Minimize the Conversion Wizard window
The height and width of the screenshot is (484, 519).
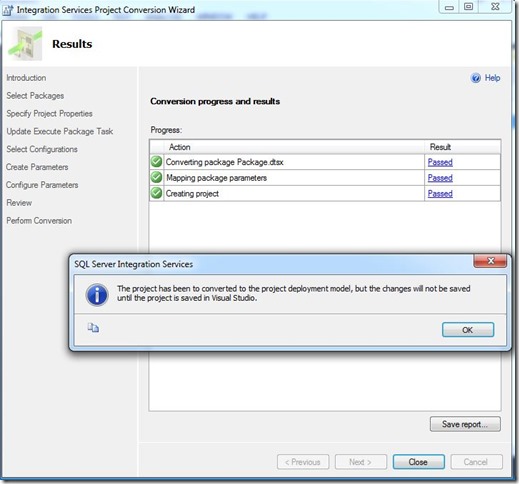click(x=449, y=7)
